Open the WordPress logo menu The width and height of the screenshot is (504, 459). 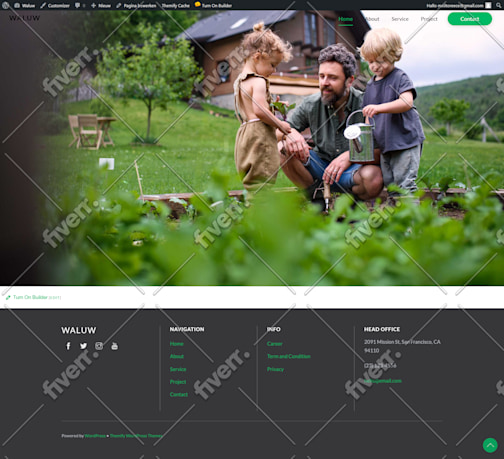coord(6,5)
